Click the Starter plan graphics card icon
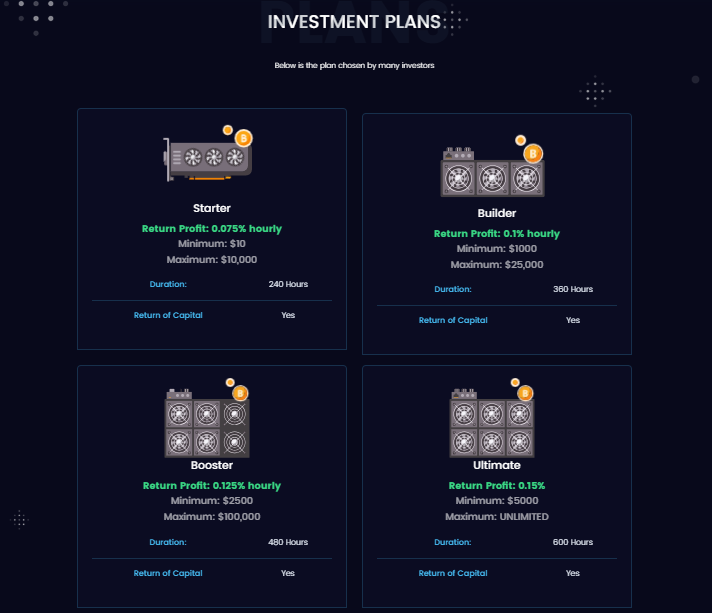The image size is (712, 613). coord(207,158)
